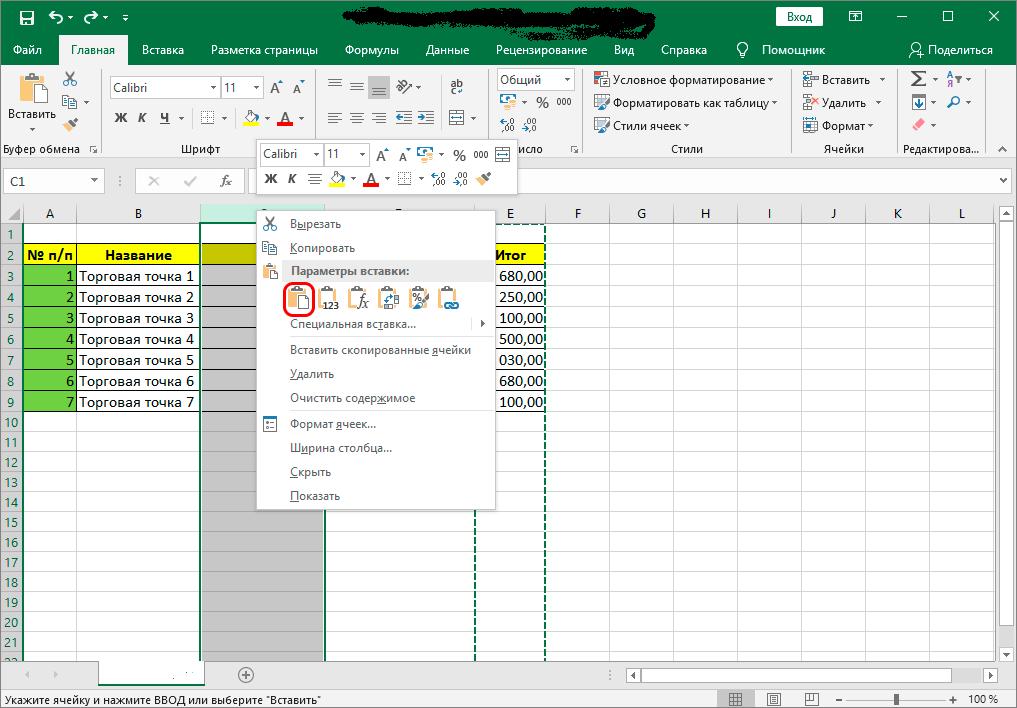Toggle Normal view in status bar
This screenshot has height=708, width=1017.
(736, 700)
